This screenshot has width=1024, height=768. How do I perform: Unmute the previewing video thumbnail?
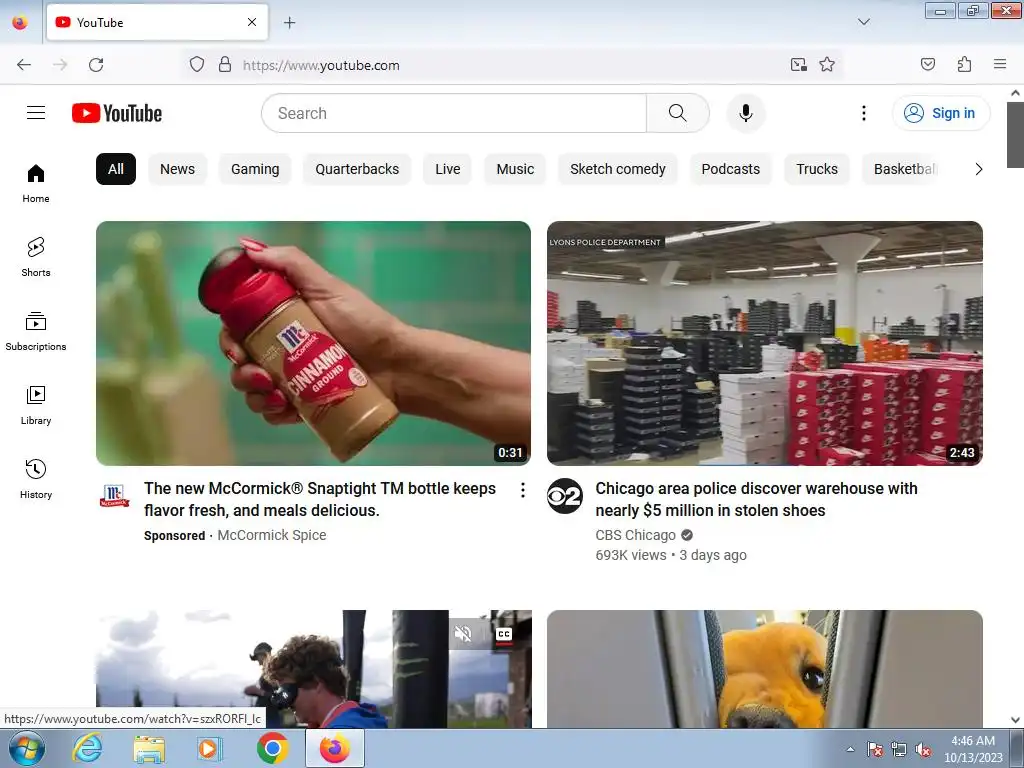[463, 633]
